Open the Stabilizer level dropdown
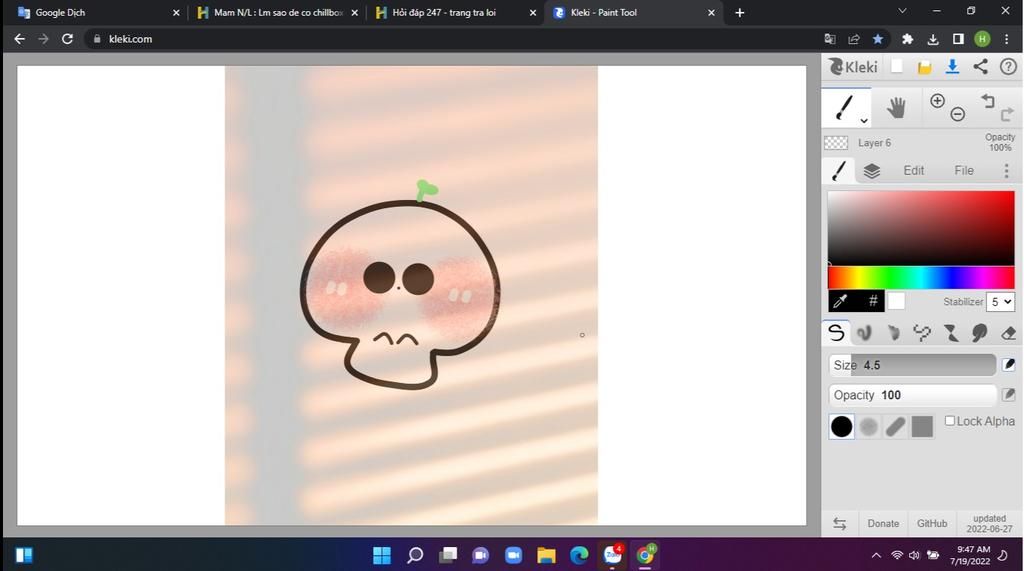1024x571 pixels. tap(1000, 302)
